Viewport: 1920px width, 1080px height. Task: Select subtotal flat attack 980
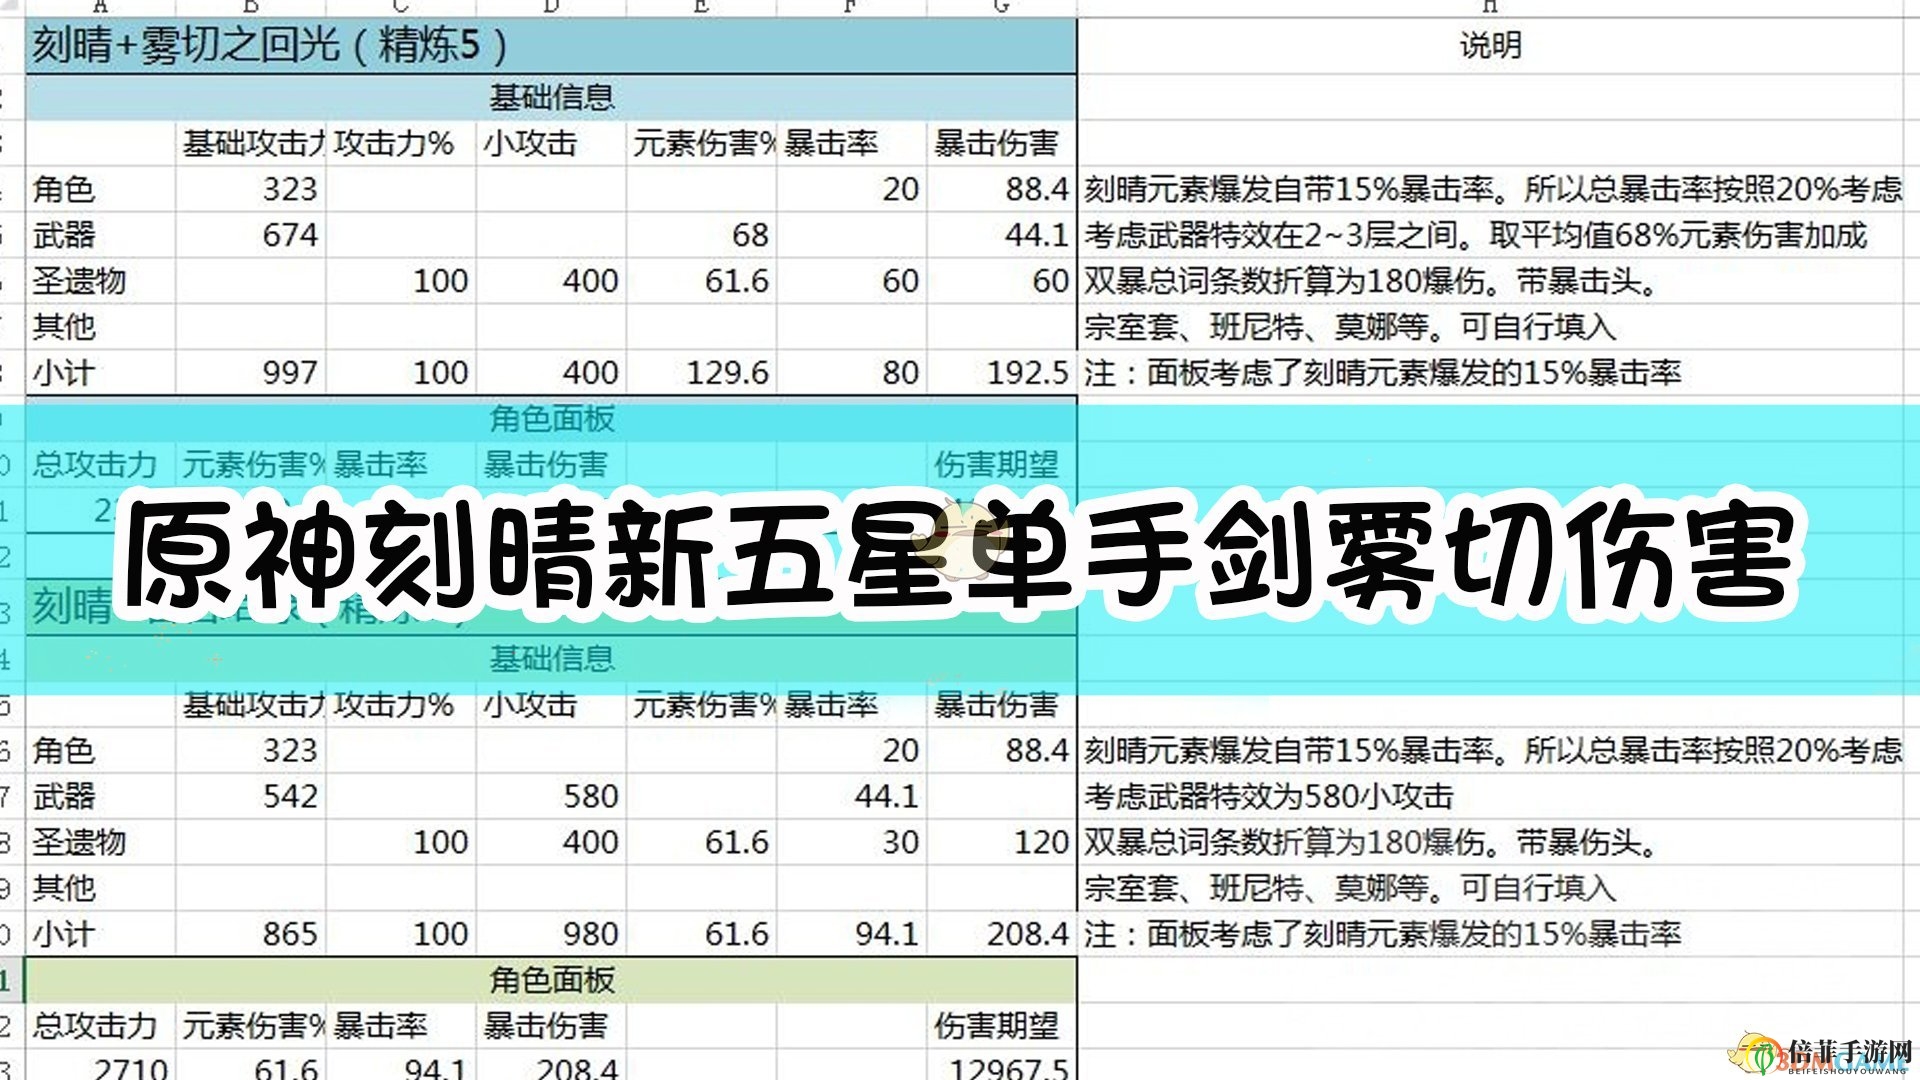pos(552,935)
